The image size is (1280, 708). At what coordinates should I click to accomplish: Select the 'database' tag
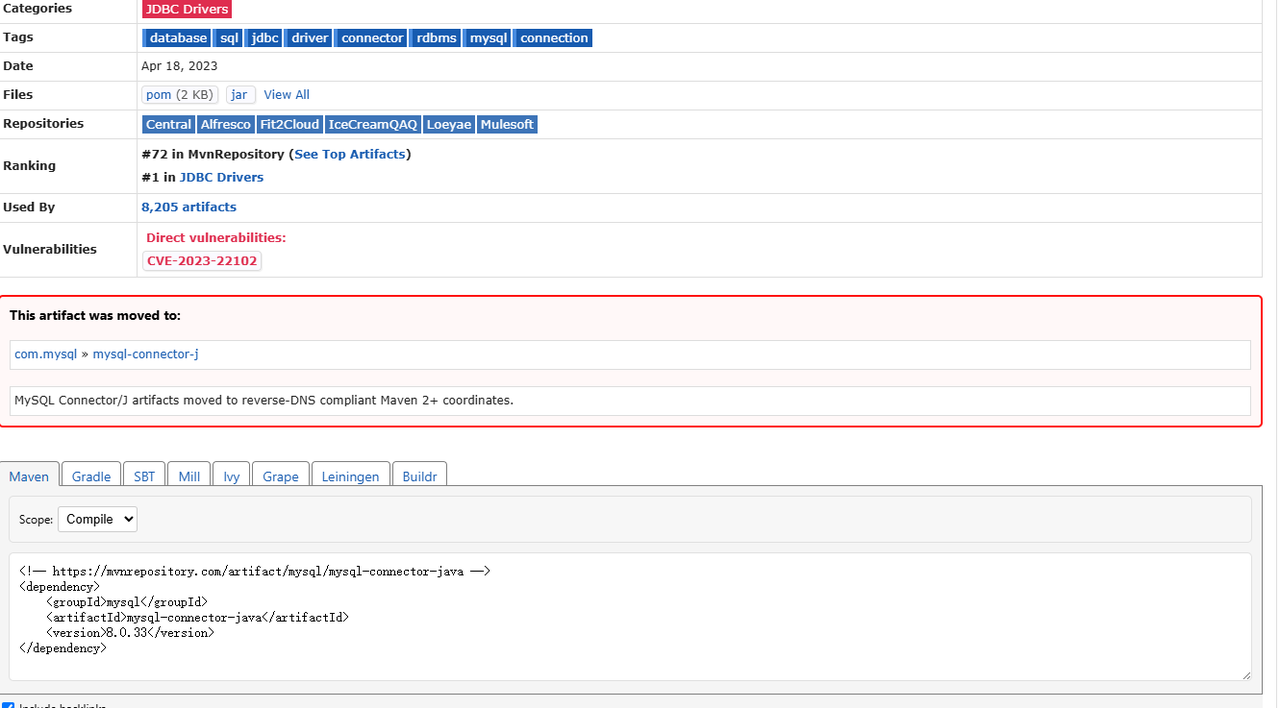(178, 38)
